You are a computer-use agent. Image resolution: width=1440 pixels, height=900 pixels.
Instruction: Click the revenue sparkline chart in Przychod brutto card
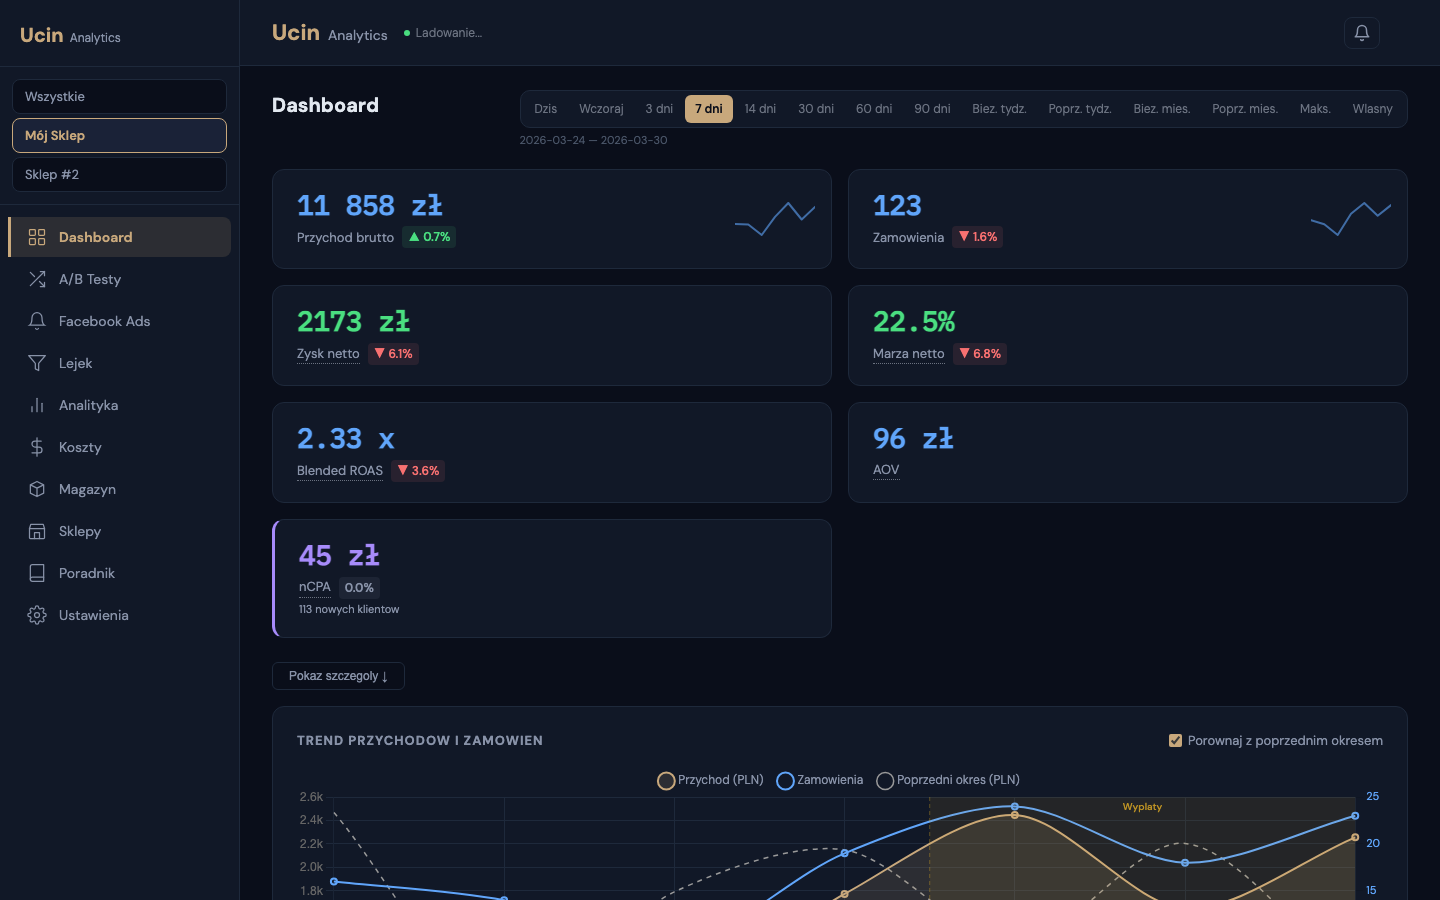pyautogui.click(x=775, y=219)
